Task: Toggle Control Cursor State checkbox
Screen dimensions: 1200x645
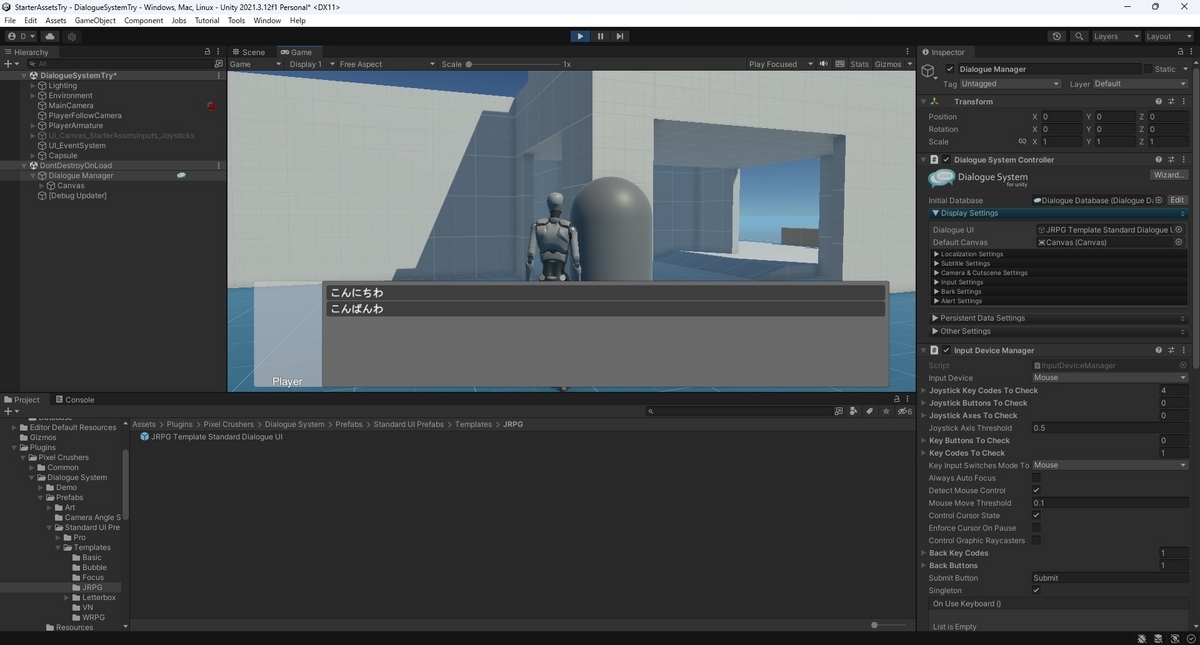Action: [x=1036, y=515]
